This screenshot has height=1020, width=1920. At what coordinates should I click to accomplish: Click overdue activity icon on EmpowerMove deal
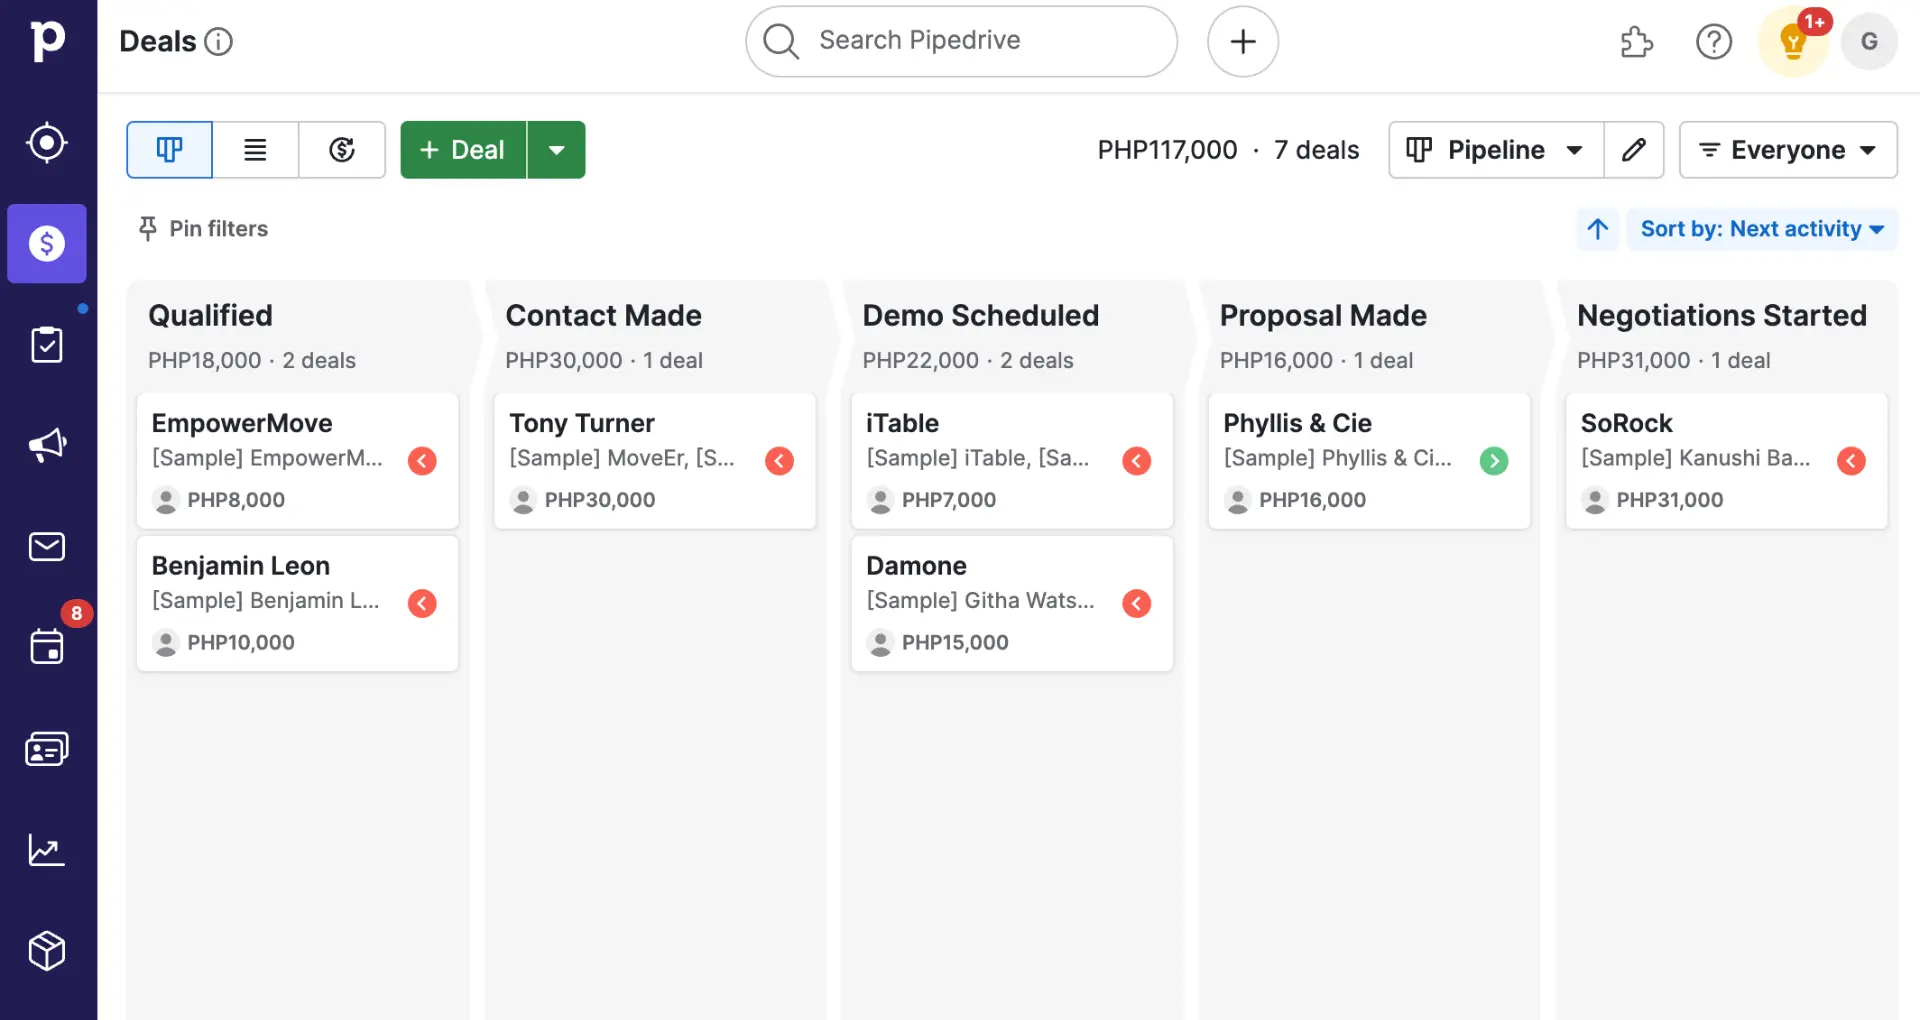422,461
